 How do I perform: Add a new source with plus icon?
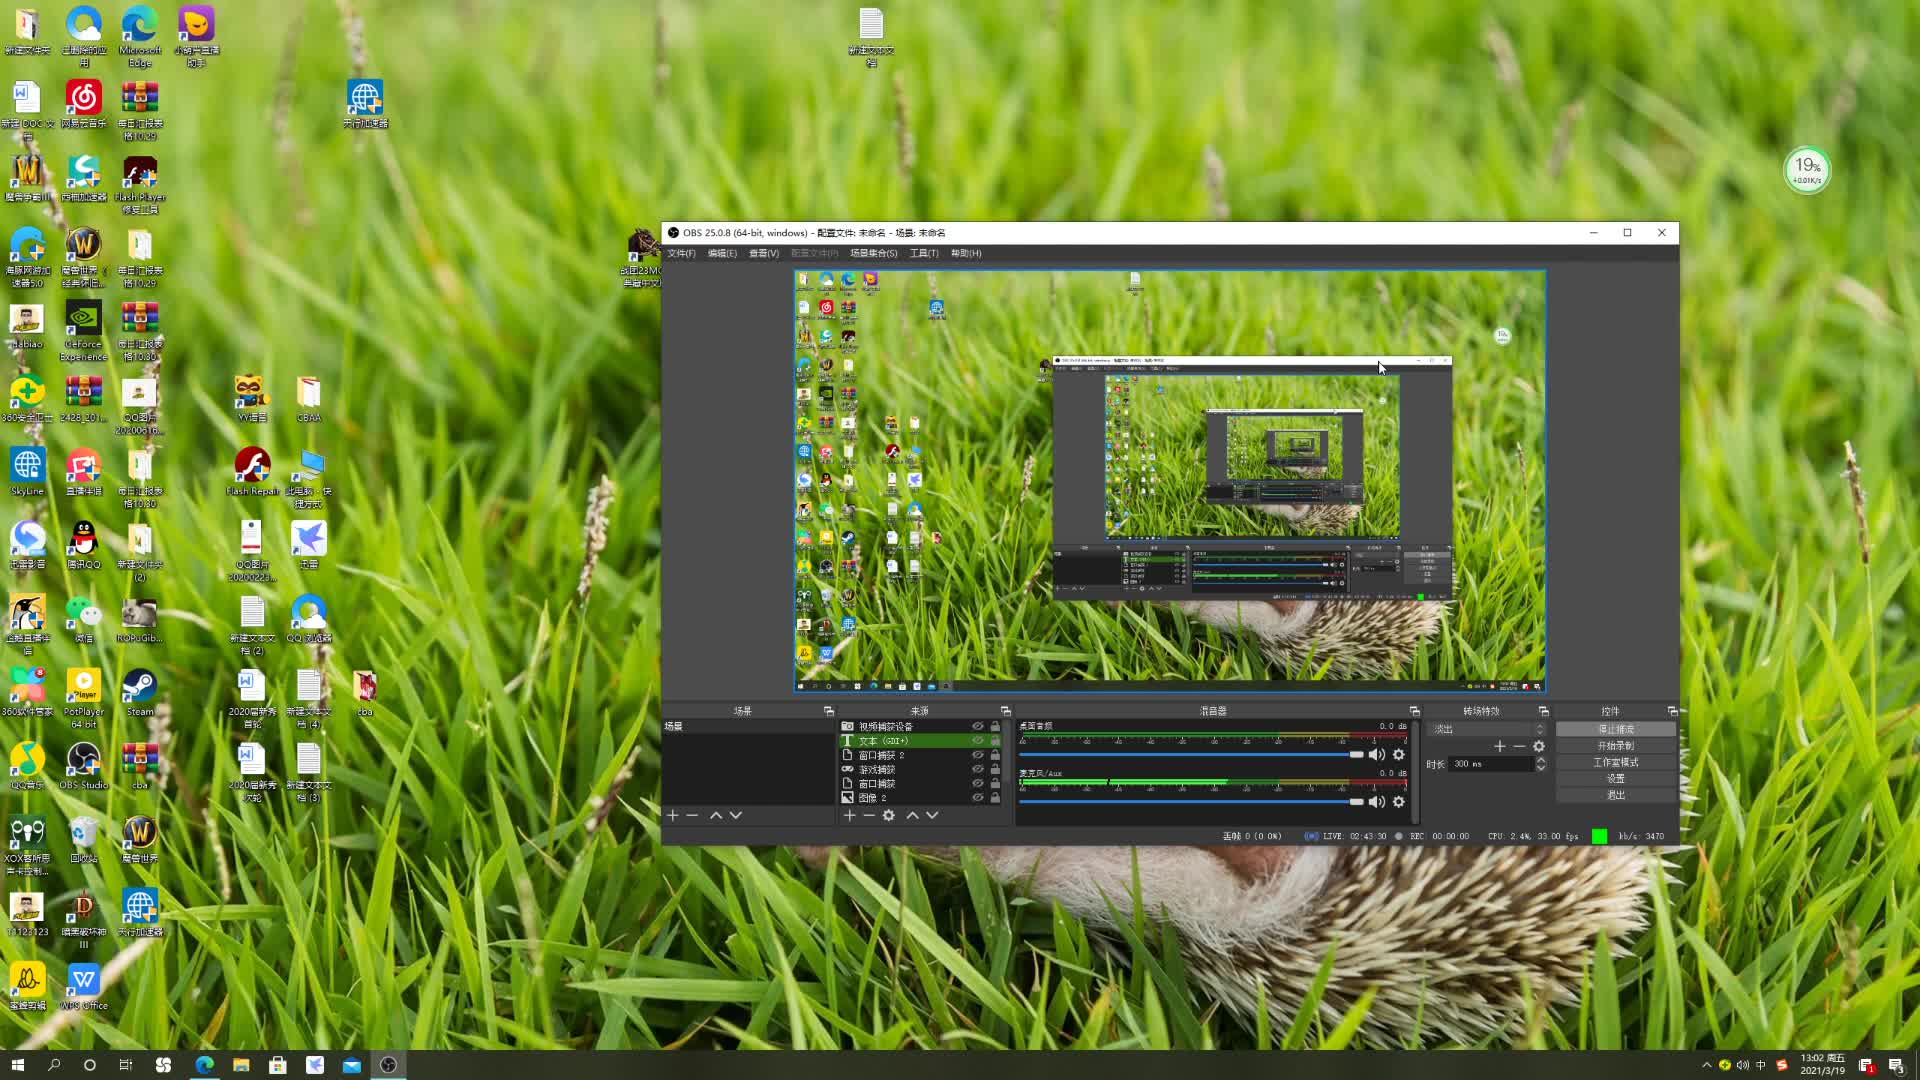[849, 816]
